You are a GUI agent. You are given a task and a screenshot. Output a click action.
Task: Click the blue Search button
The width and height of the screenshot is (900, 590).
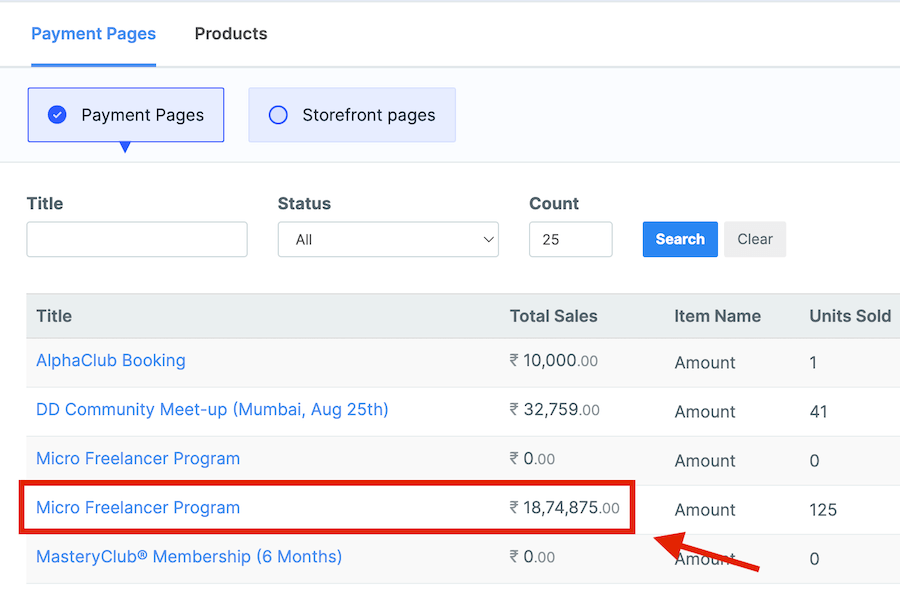click(680, 239)
